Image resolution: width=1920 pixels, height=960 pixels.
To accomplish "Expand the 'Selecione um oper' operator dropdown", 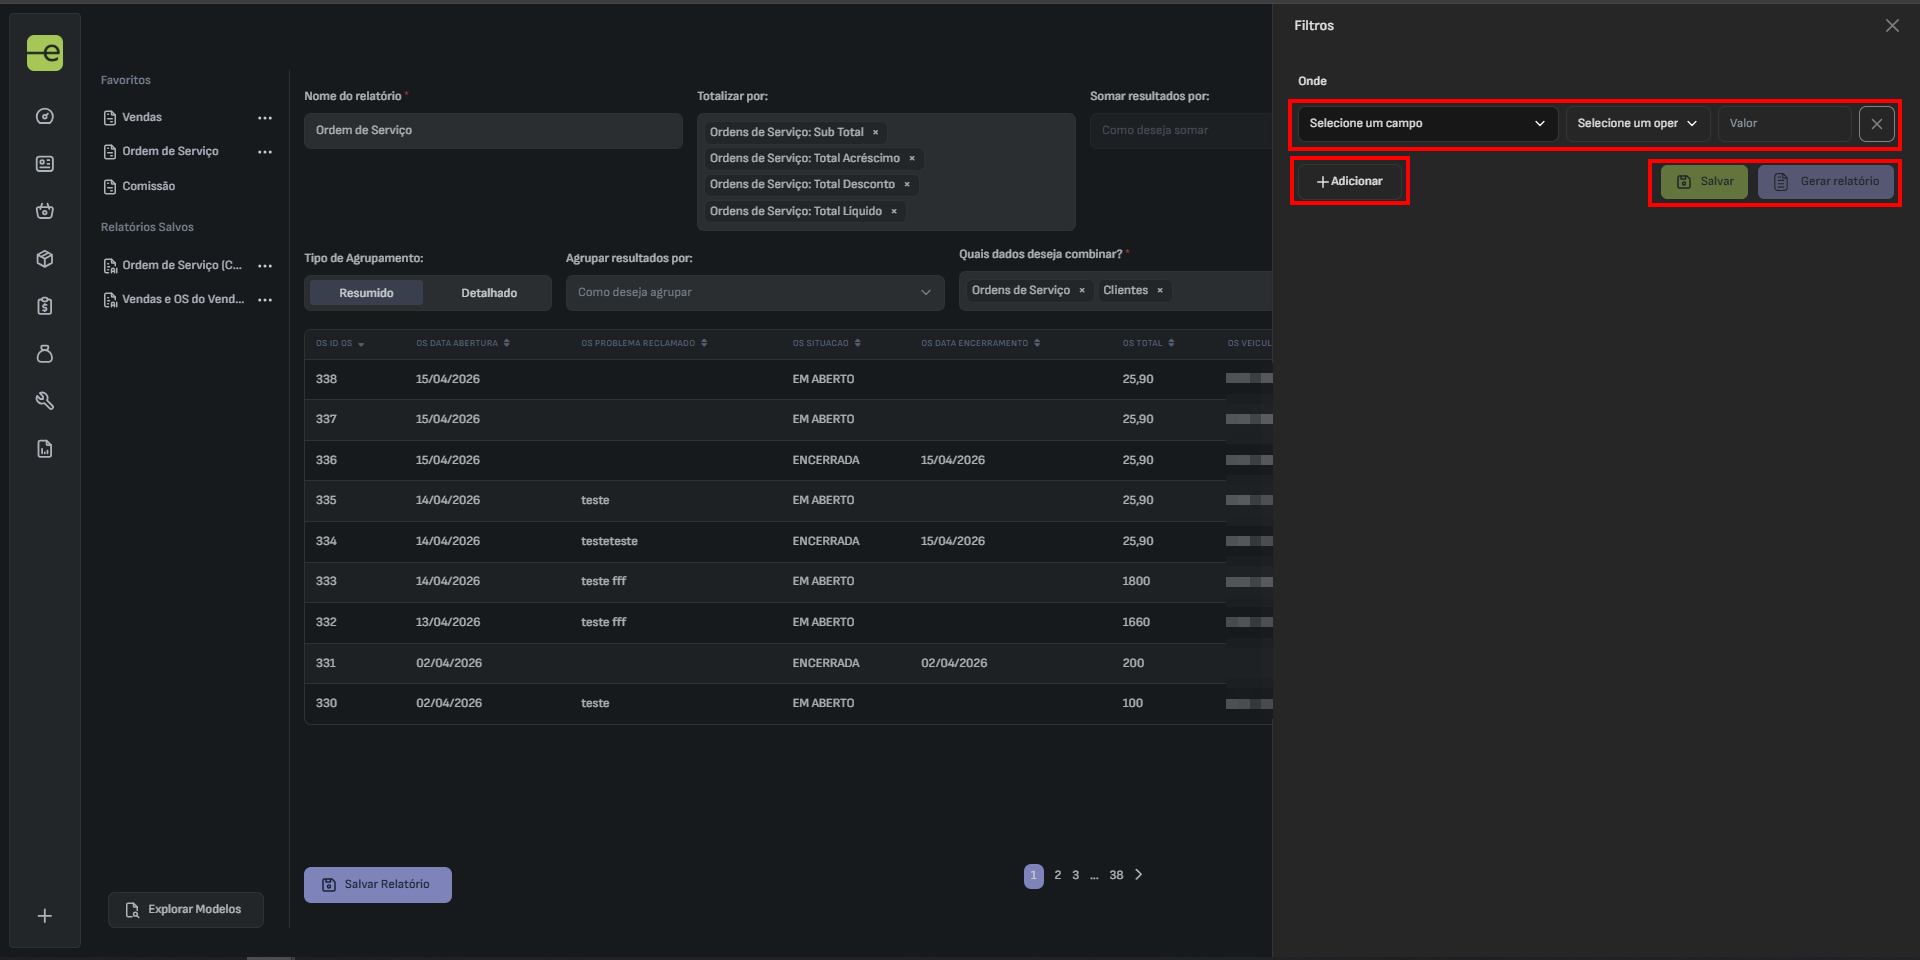I will 1636,124.
